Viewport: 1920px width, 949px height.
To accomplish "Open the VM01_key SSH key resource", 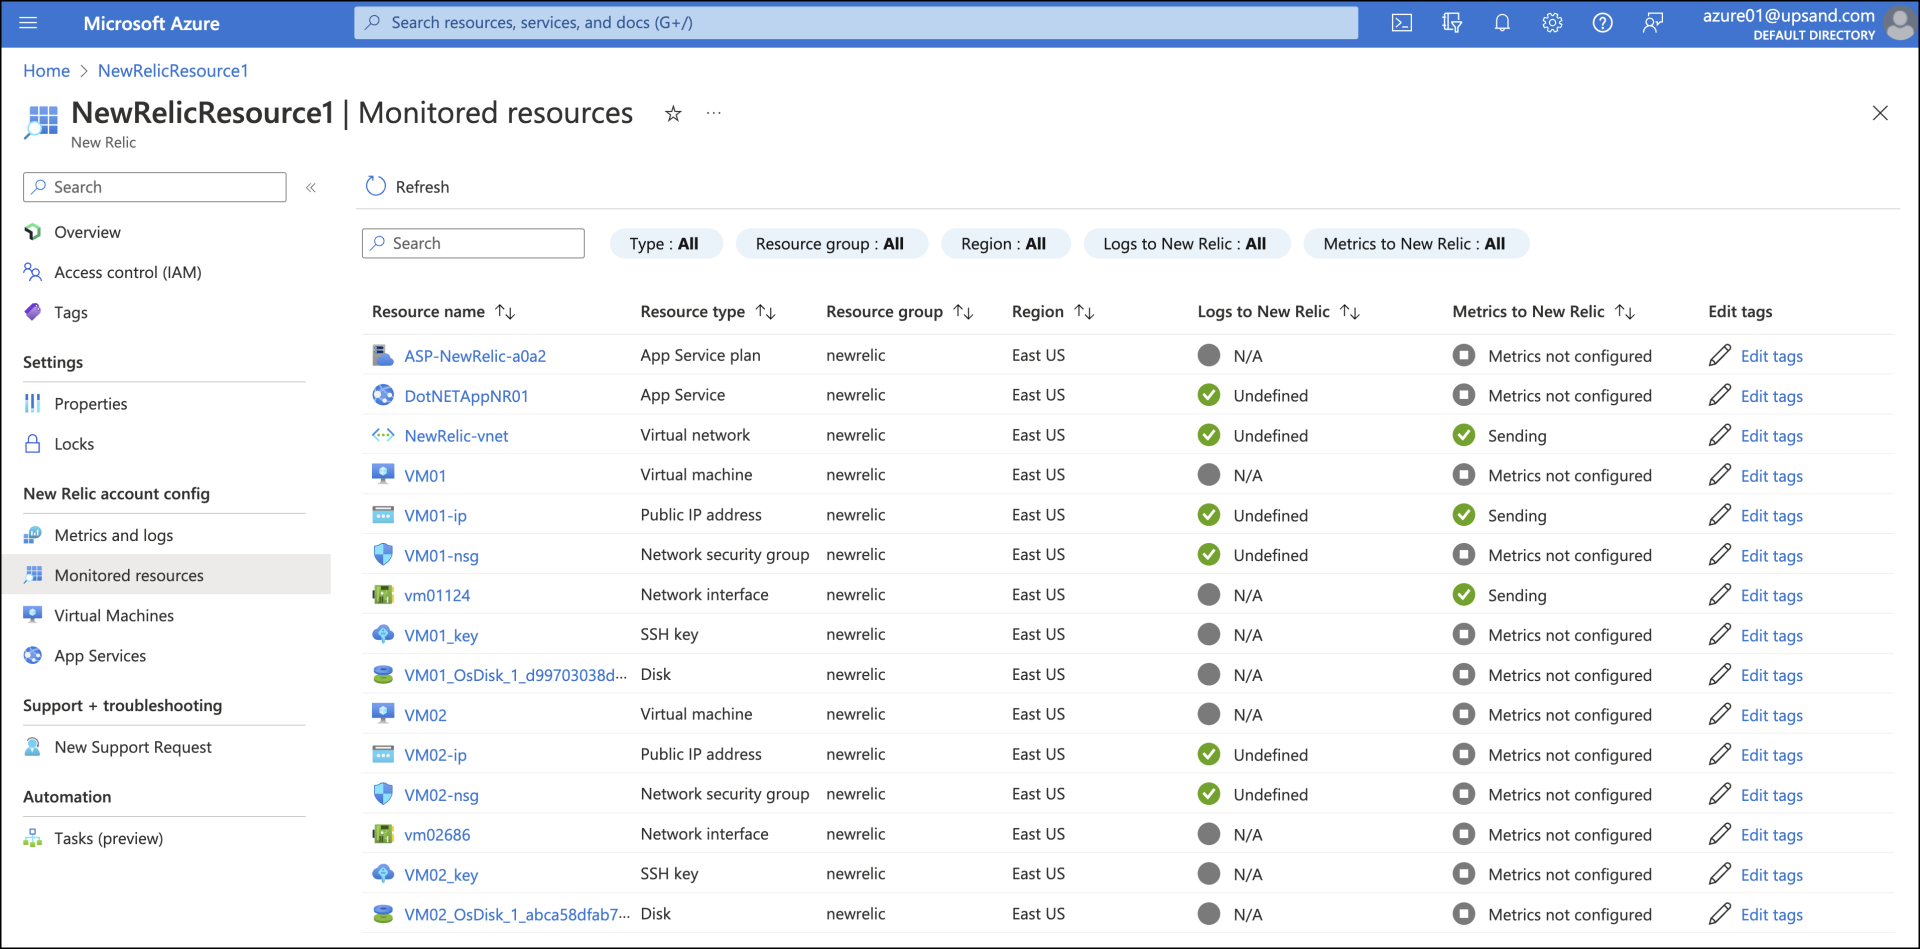I will pos(441,634).
